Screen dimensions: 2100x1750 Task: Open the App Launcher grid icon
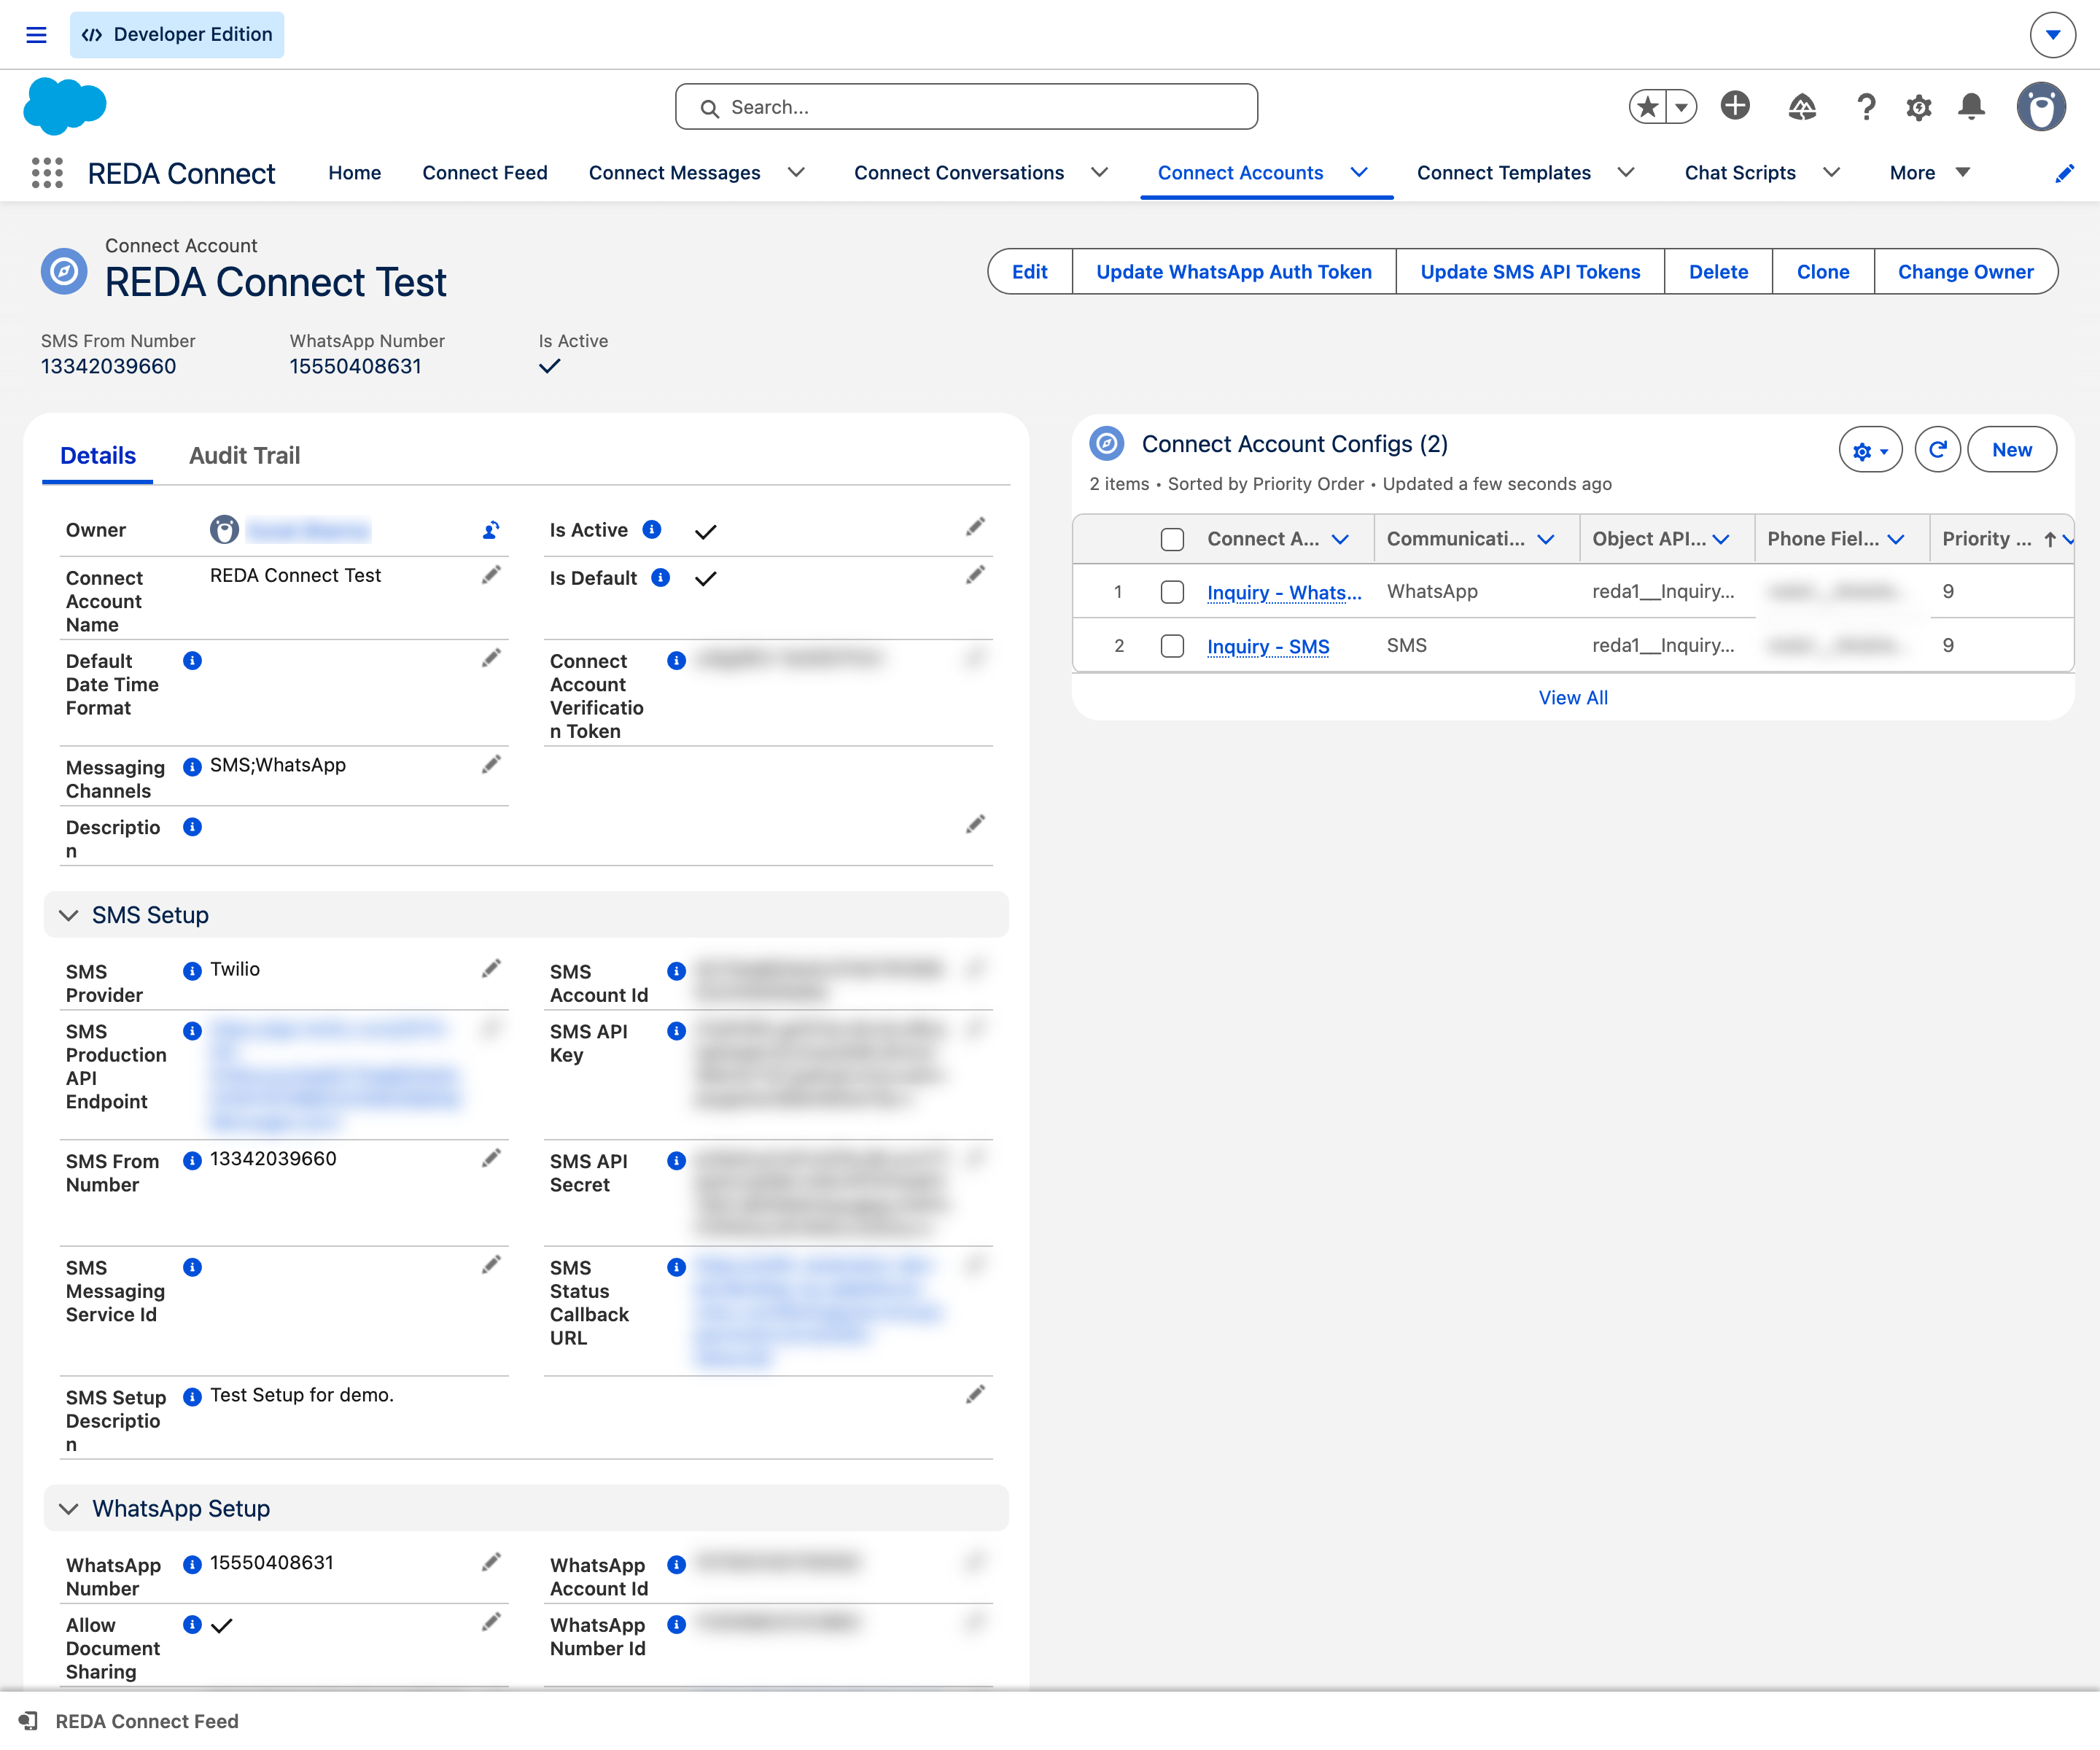47,173
